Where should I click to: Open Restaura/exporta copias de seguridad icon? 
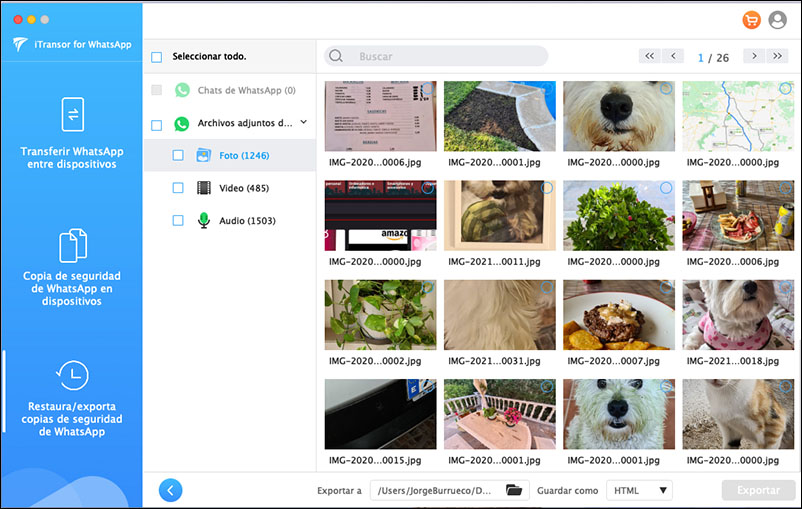[72, 375]
